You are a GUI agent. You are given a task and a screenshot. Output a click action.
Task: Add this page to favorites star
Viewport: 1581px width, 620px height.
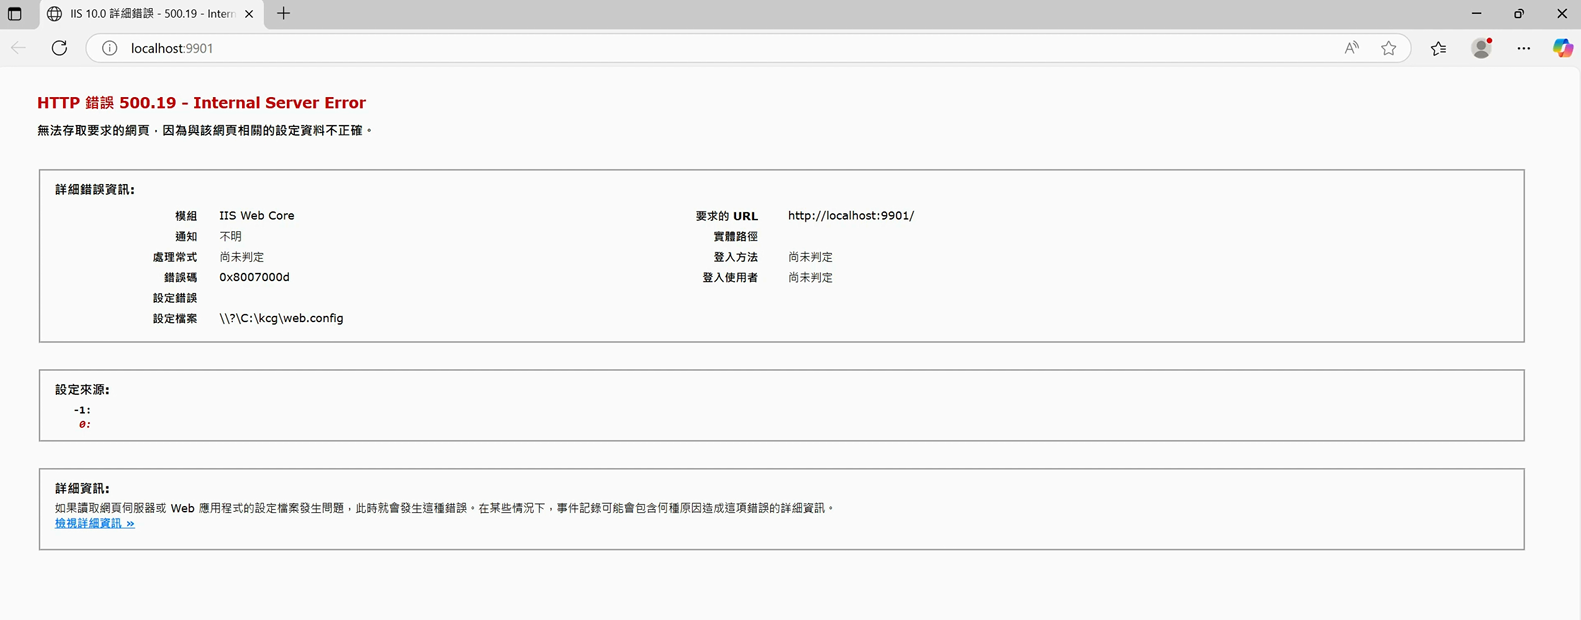coord(1388,48)
